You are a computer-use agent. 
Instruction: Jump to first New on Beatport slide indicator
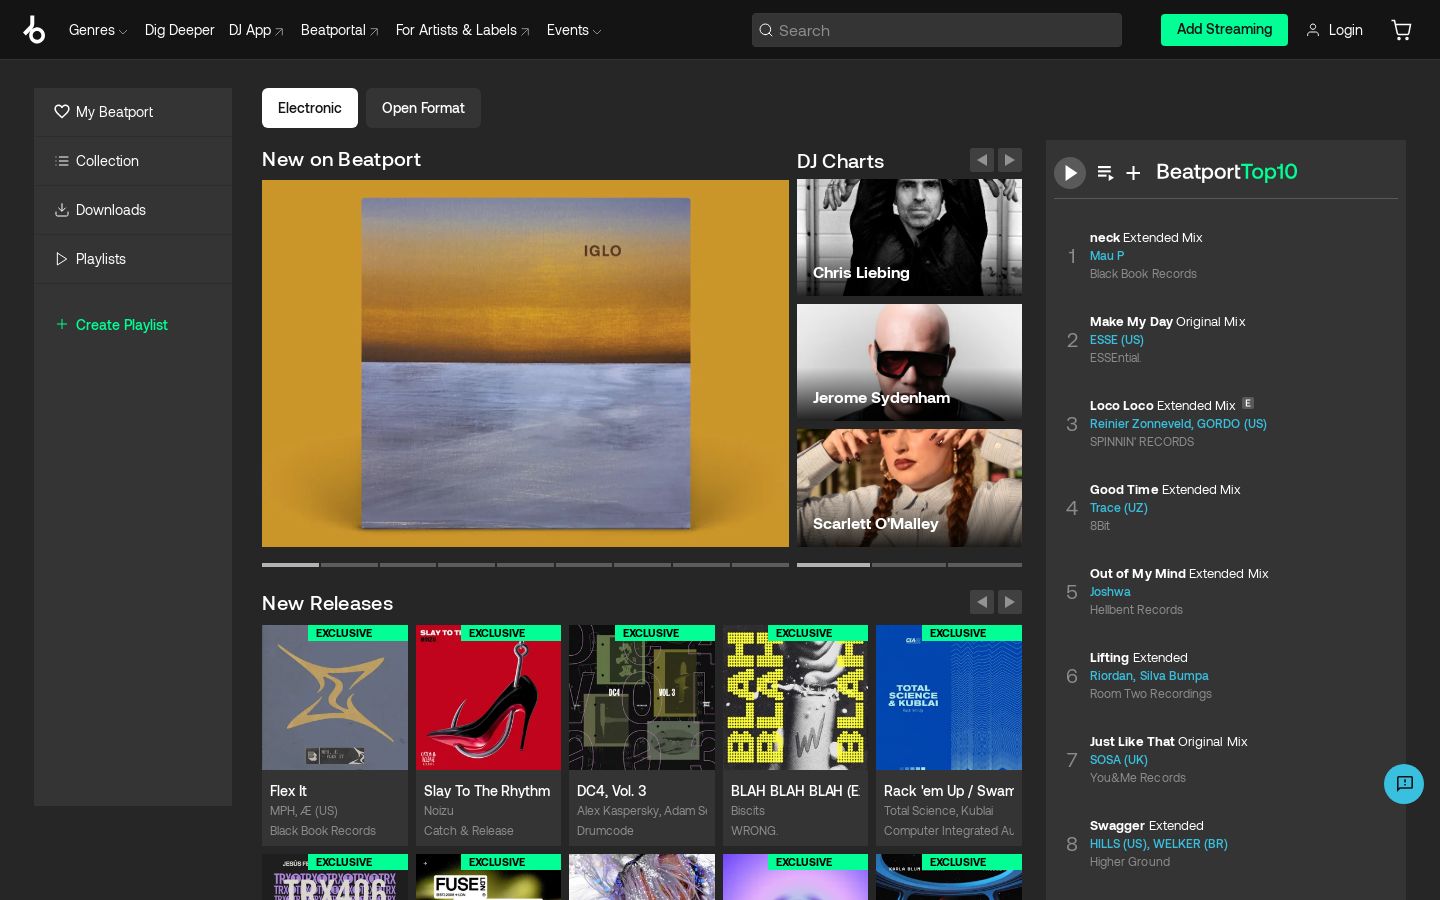(290, 565)
